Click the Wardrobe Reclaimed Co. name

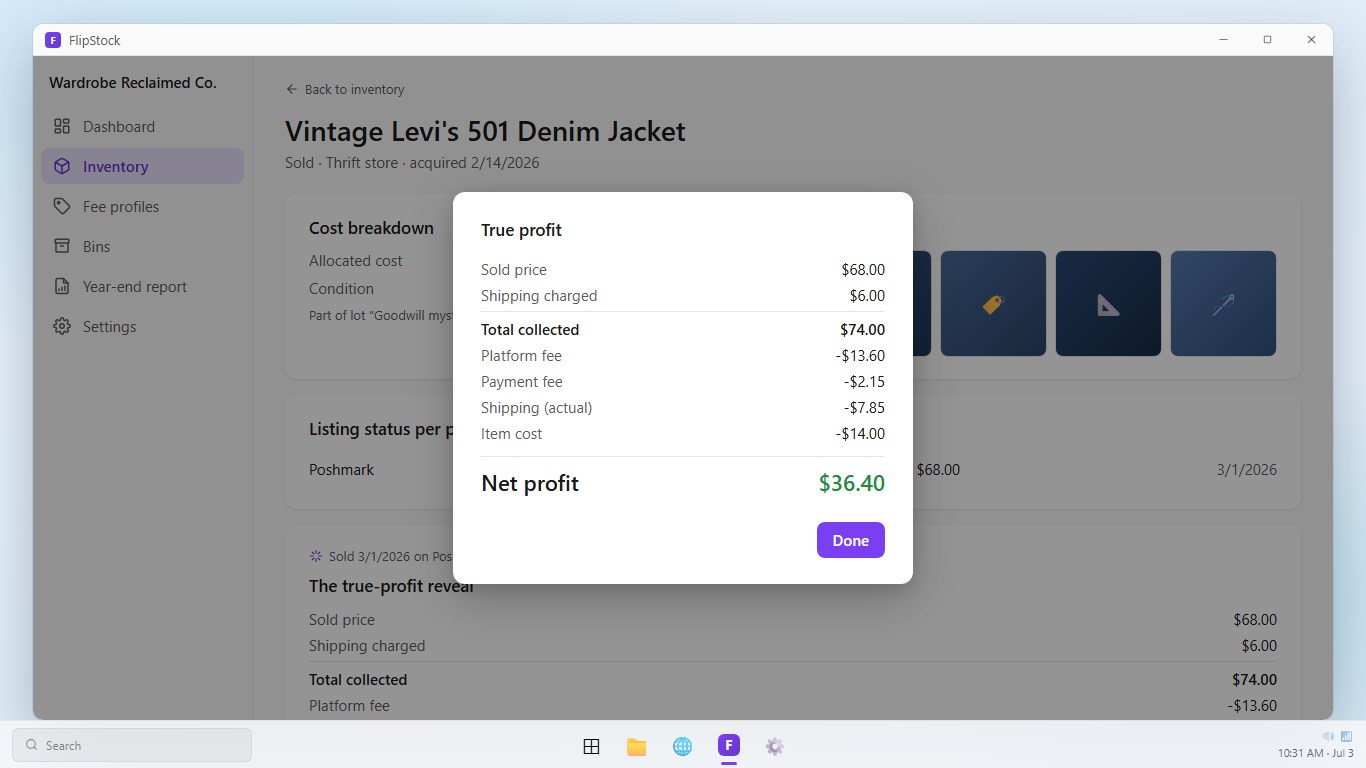133,83
